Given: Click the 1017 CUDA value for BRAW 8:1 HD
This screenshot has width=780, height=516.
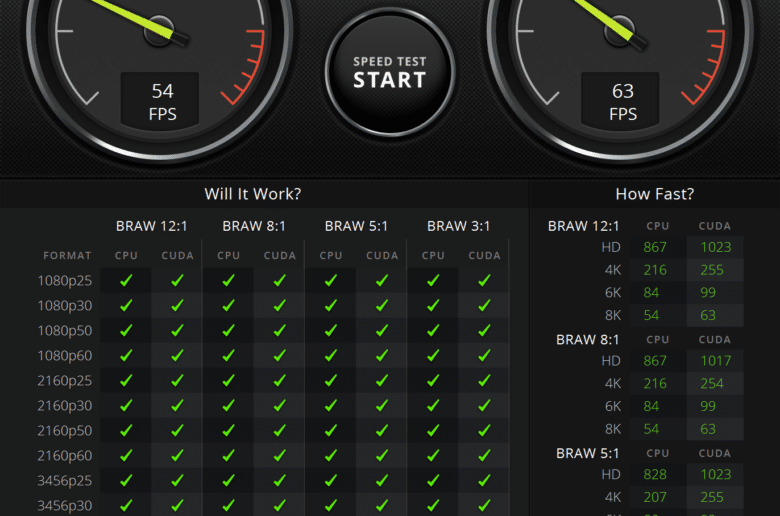Looking at the screenshot, I should 716,361.
